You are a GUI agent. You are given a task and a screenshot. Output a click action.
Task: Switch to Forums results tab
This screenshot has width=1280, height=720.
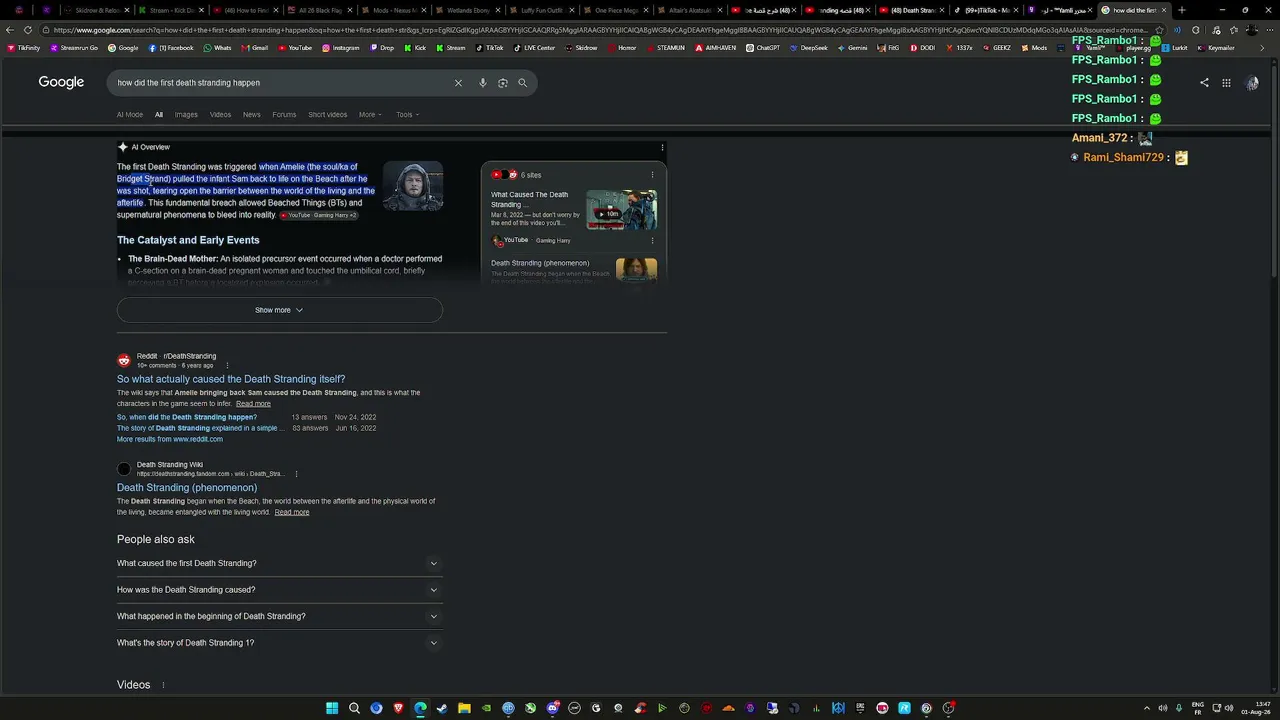284,114
